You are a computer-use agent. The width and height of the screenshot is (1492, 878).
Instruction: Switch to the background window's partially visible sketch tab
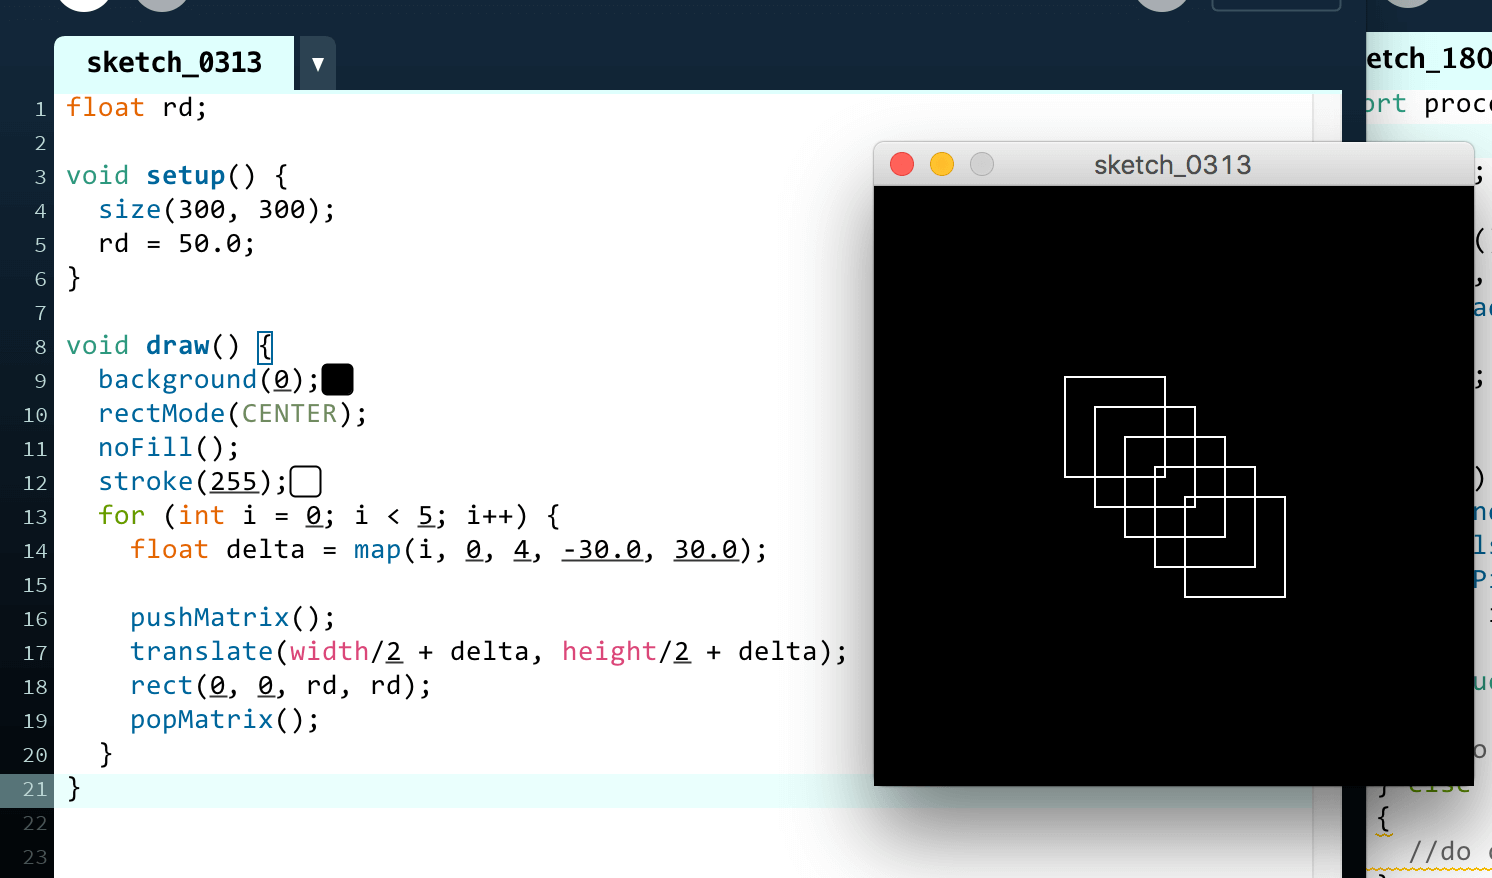[x=1429, y=60]
